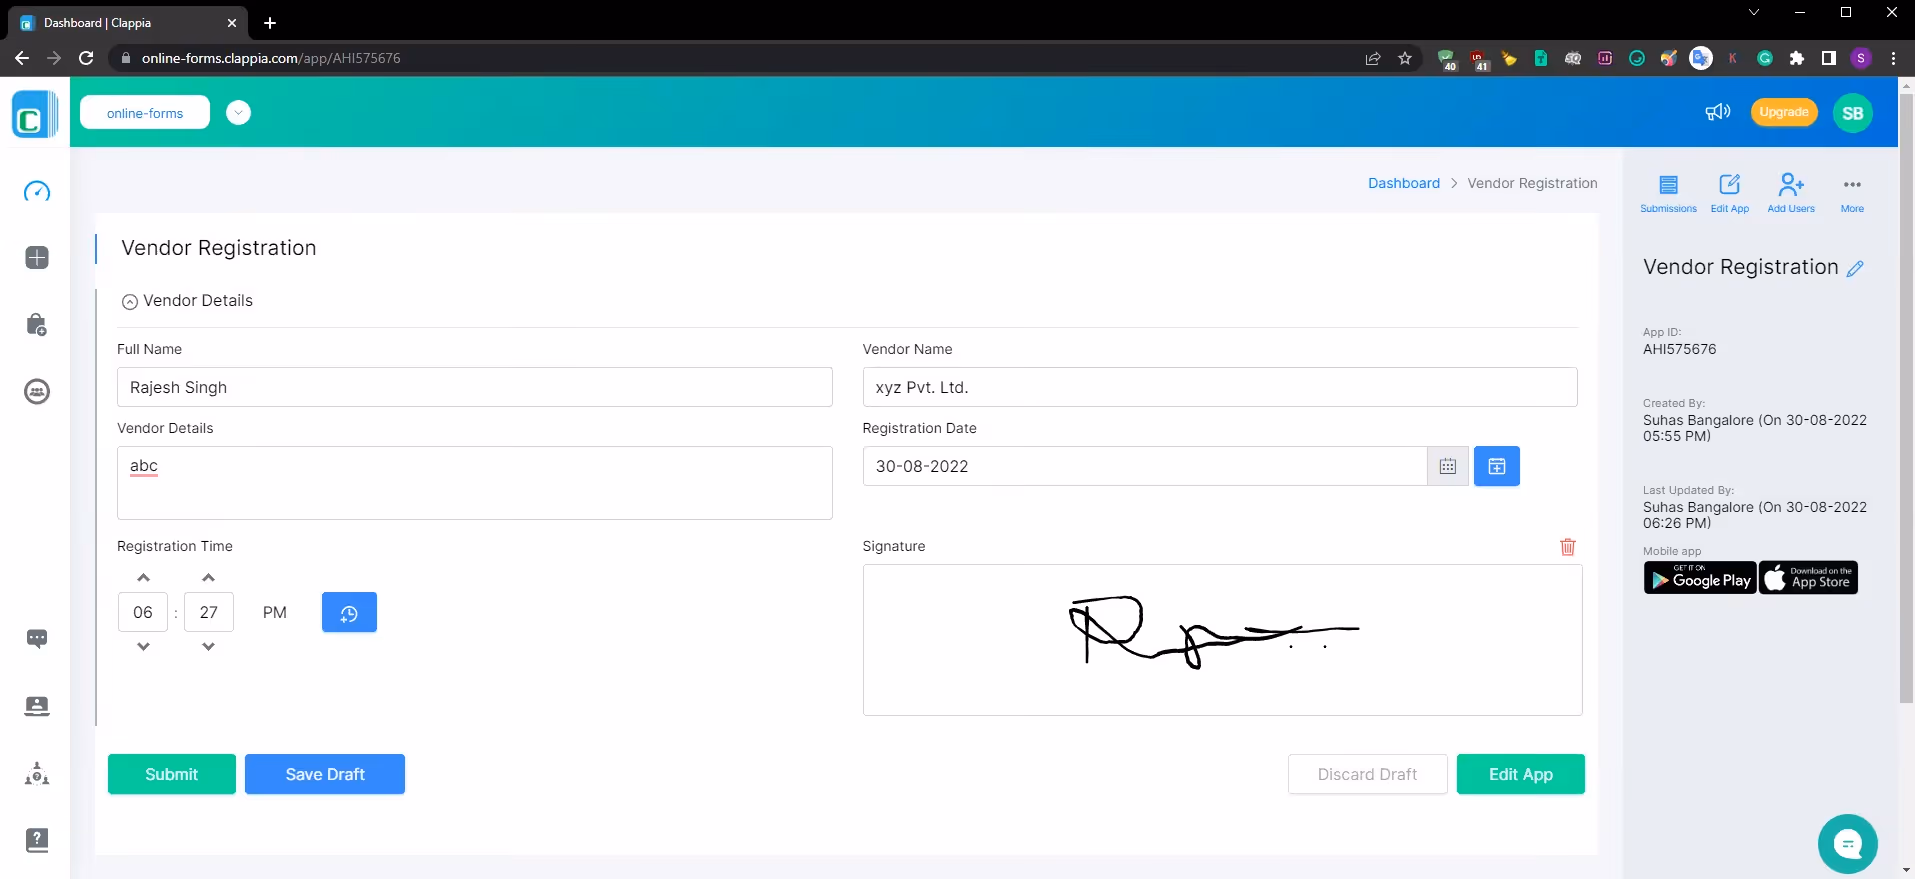Click the minutes input showing 27
This screenshot has height=879, width=1915.
click(209, 612)
